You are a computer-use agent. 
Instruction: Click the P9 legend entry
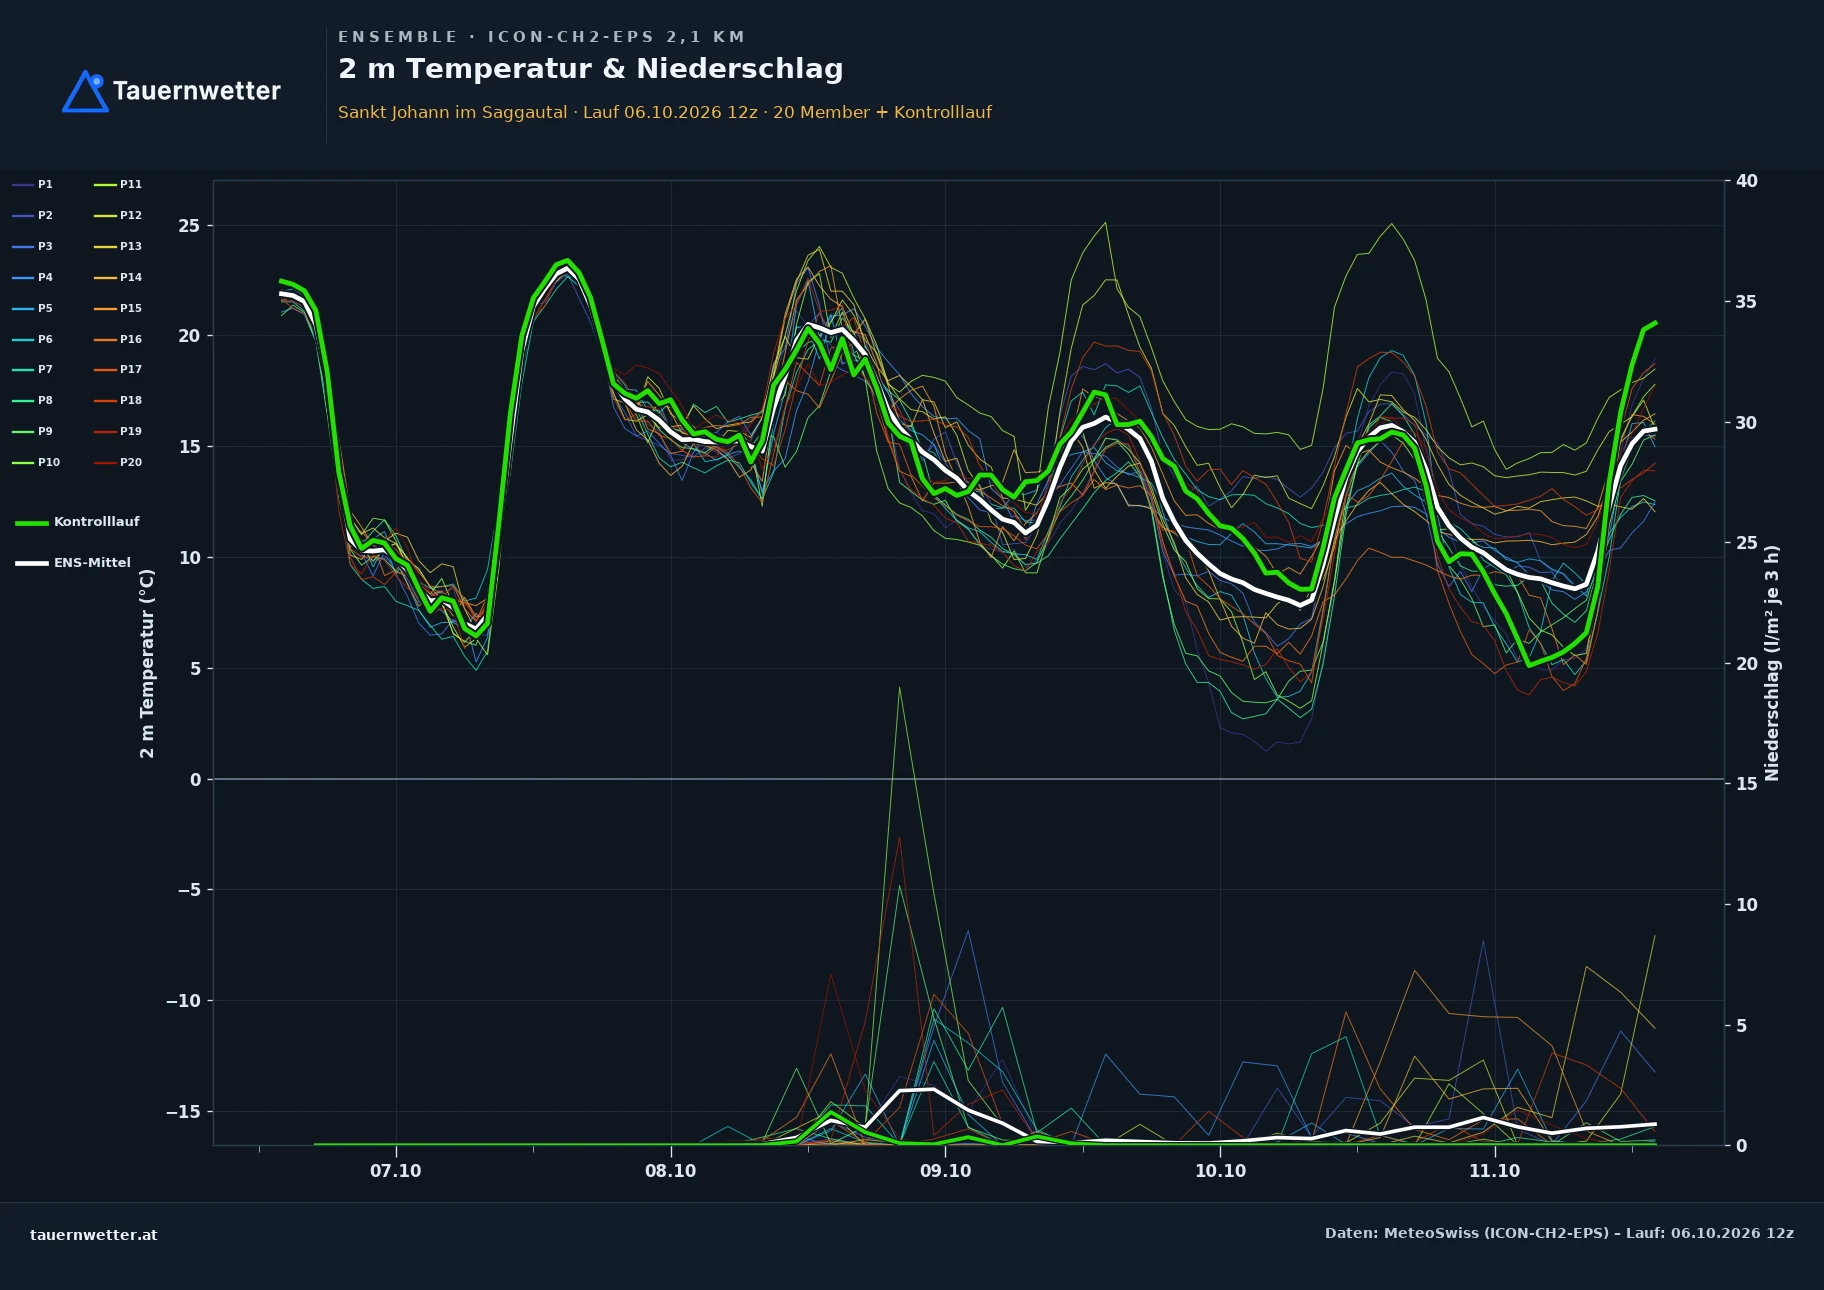tap(33, 431)
